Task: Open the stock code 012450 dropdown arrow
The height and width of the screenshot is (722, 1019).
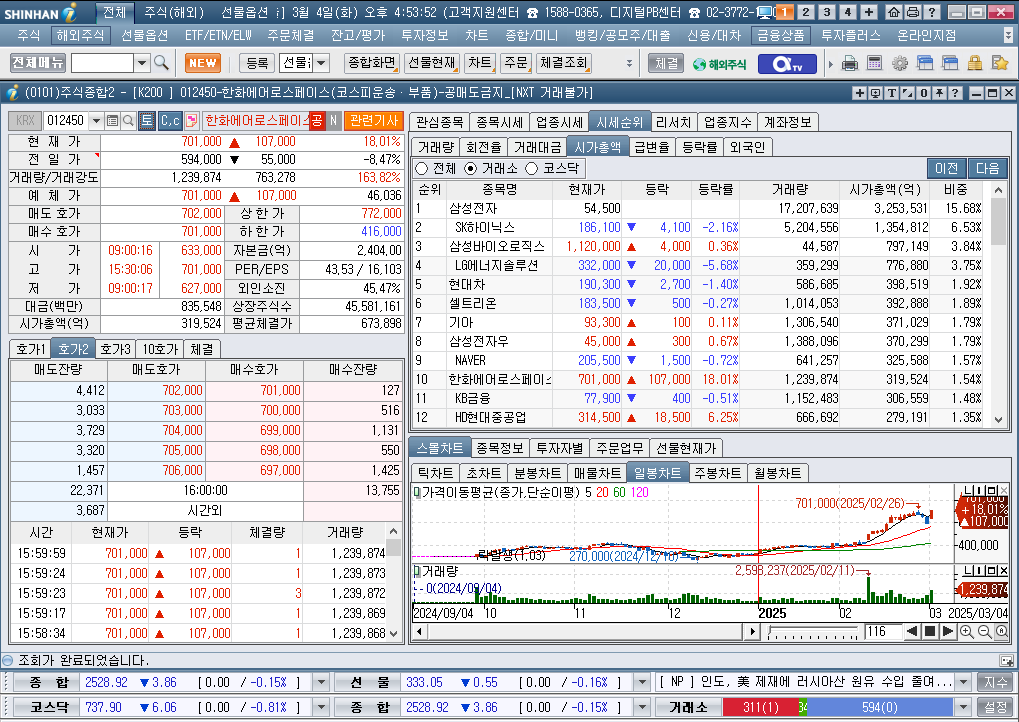Action: coord(96,120)
